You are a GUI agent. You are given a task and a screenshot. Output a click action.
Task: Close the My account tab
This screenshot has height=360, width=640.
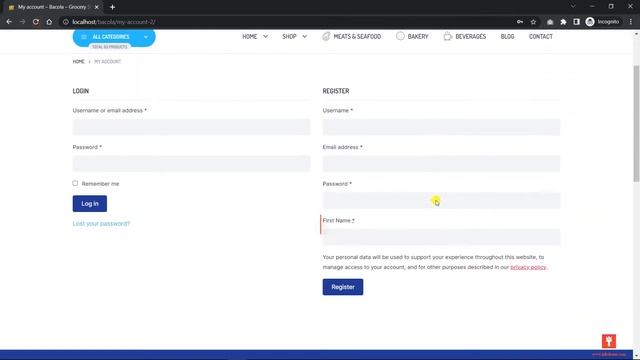point(97,7)
